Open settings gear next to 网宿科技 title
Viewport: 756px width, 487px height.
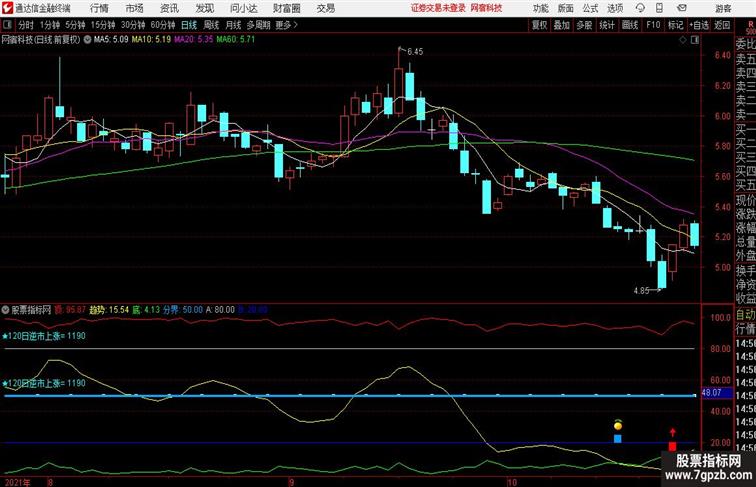pos(87,40)
